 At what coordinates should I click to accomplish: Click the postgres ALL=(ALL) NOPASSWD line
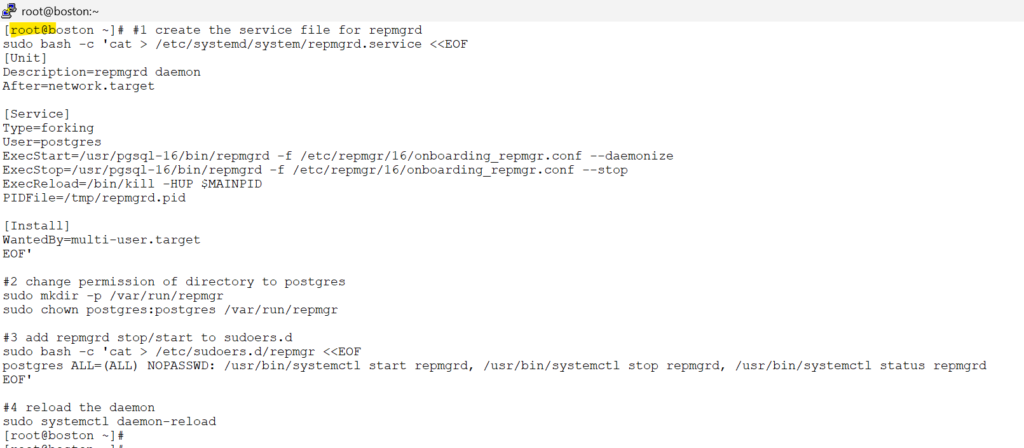pyautogui.click(x=494, y=366)
